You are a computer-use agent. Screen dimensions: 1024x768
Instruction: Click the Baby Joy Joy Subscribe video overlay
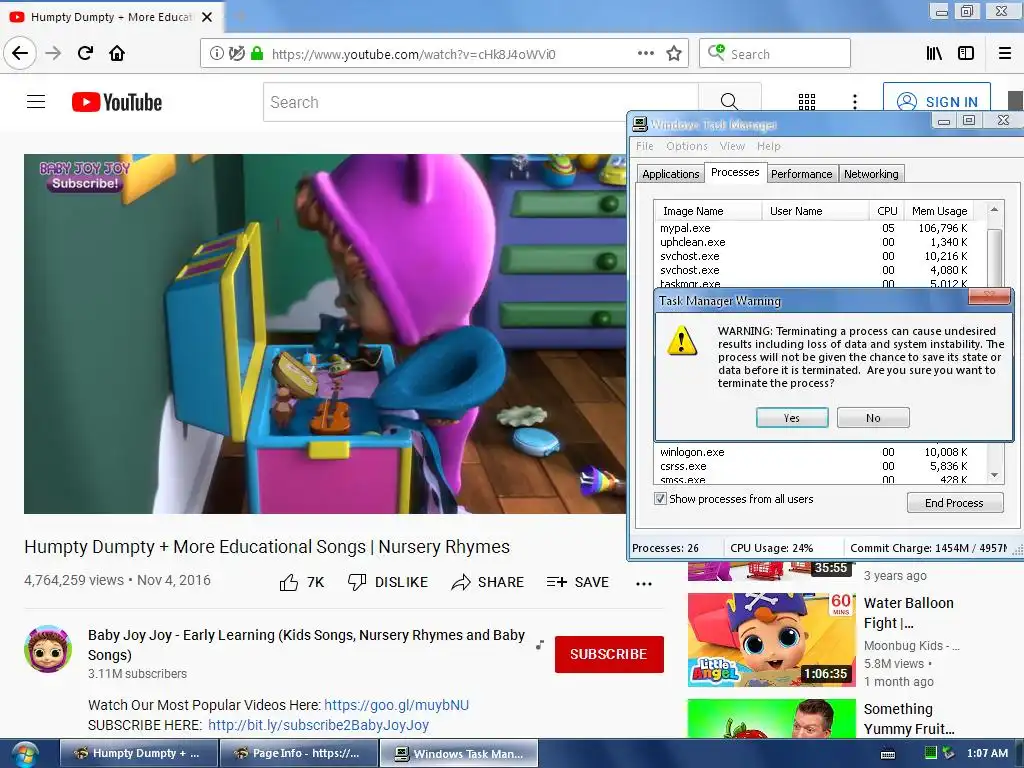pyautogui.click(x=84, y=176)
